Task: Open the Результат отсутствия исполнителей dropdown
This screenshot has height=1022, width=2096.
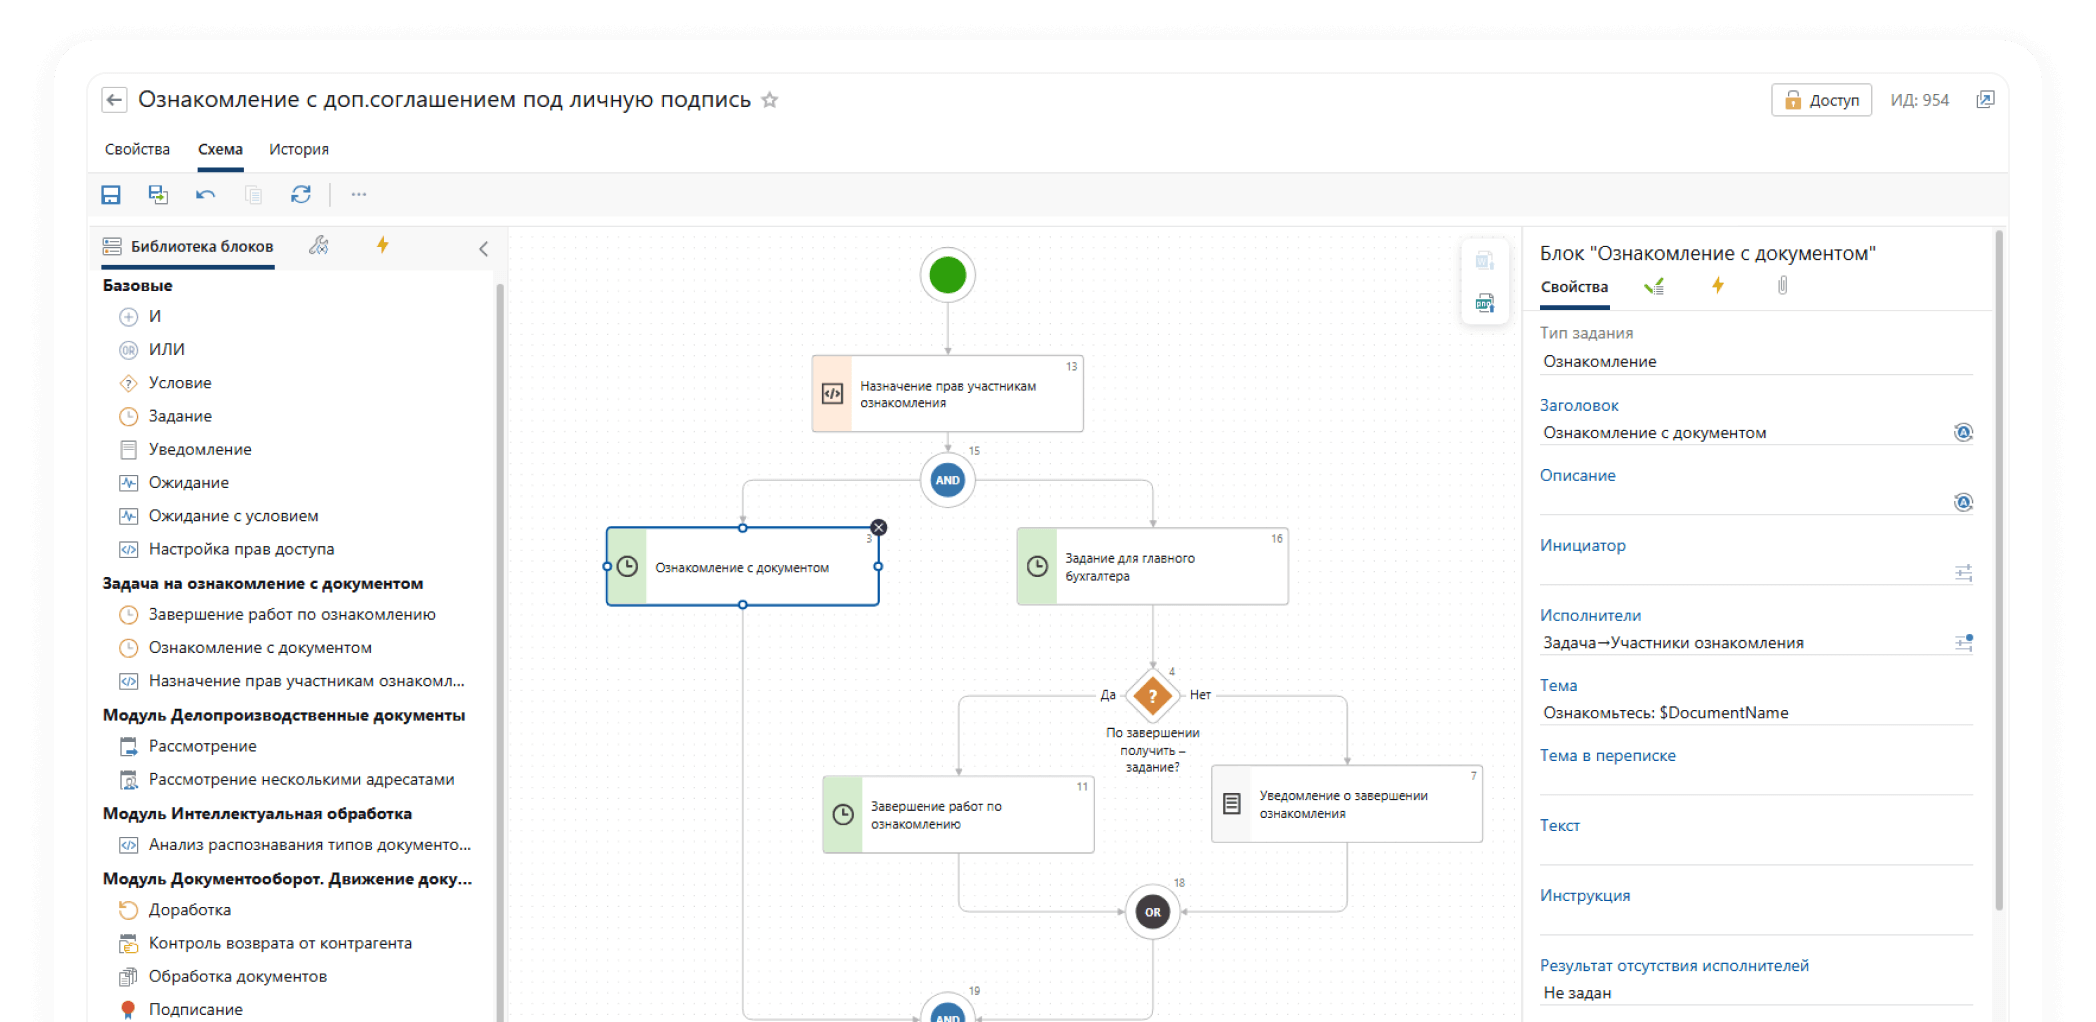Action: (x=1755, y=993)
